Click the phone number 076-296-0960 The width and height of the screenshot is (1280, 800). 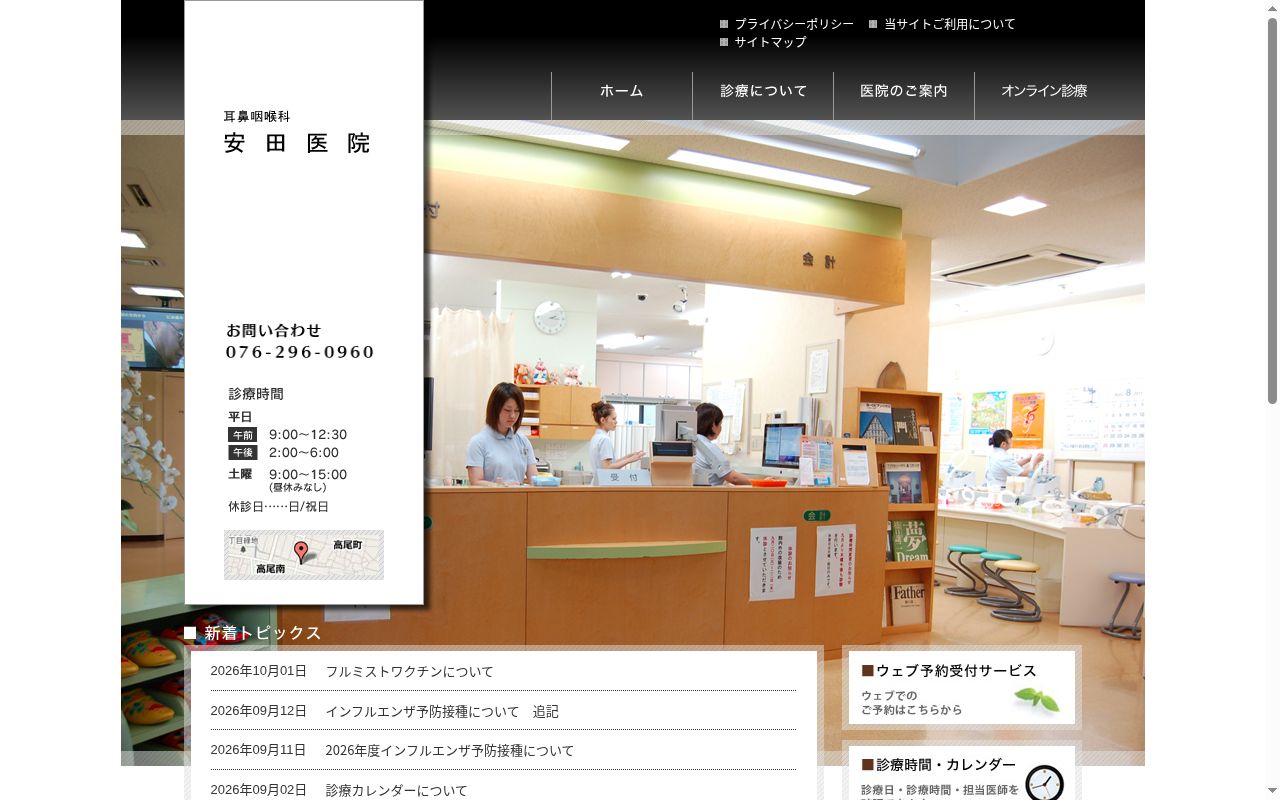tap(300, 352)
